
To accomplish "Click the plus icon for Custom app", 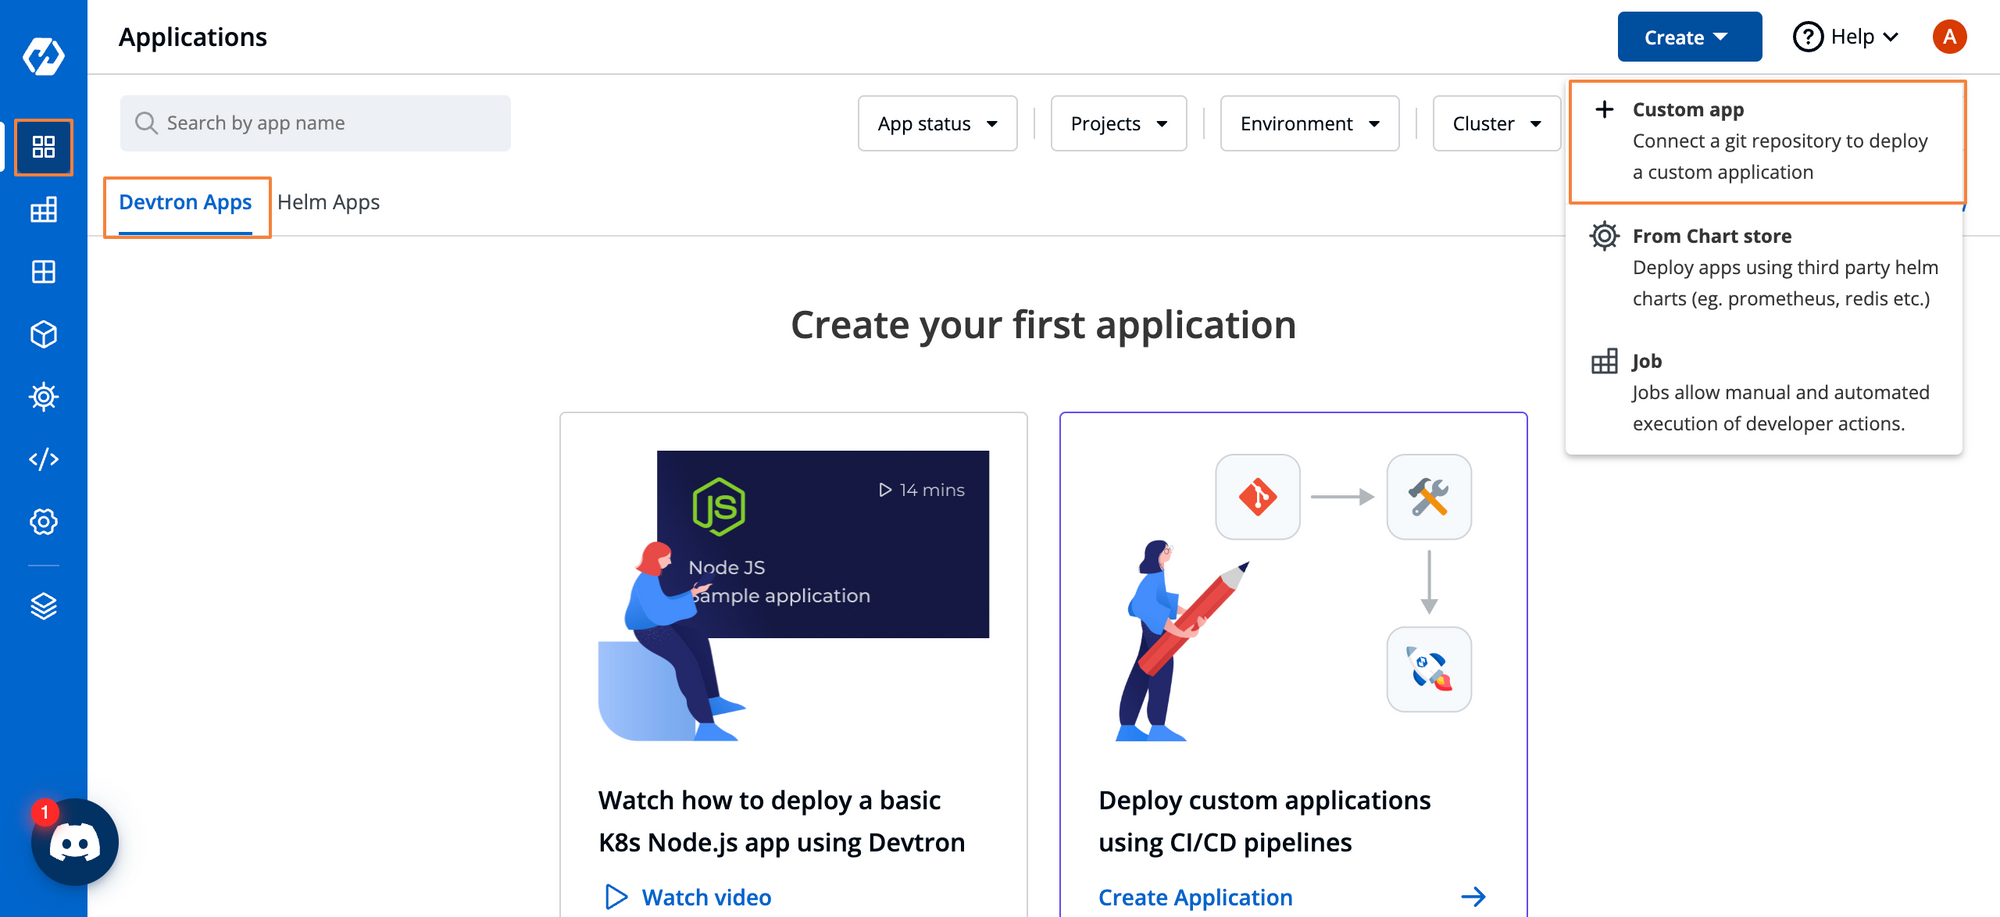I will 1604,109.
